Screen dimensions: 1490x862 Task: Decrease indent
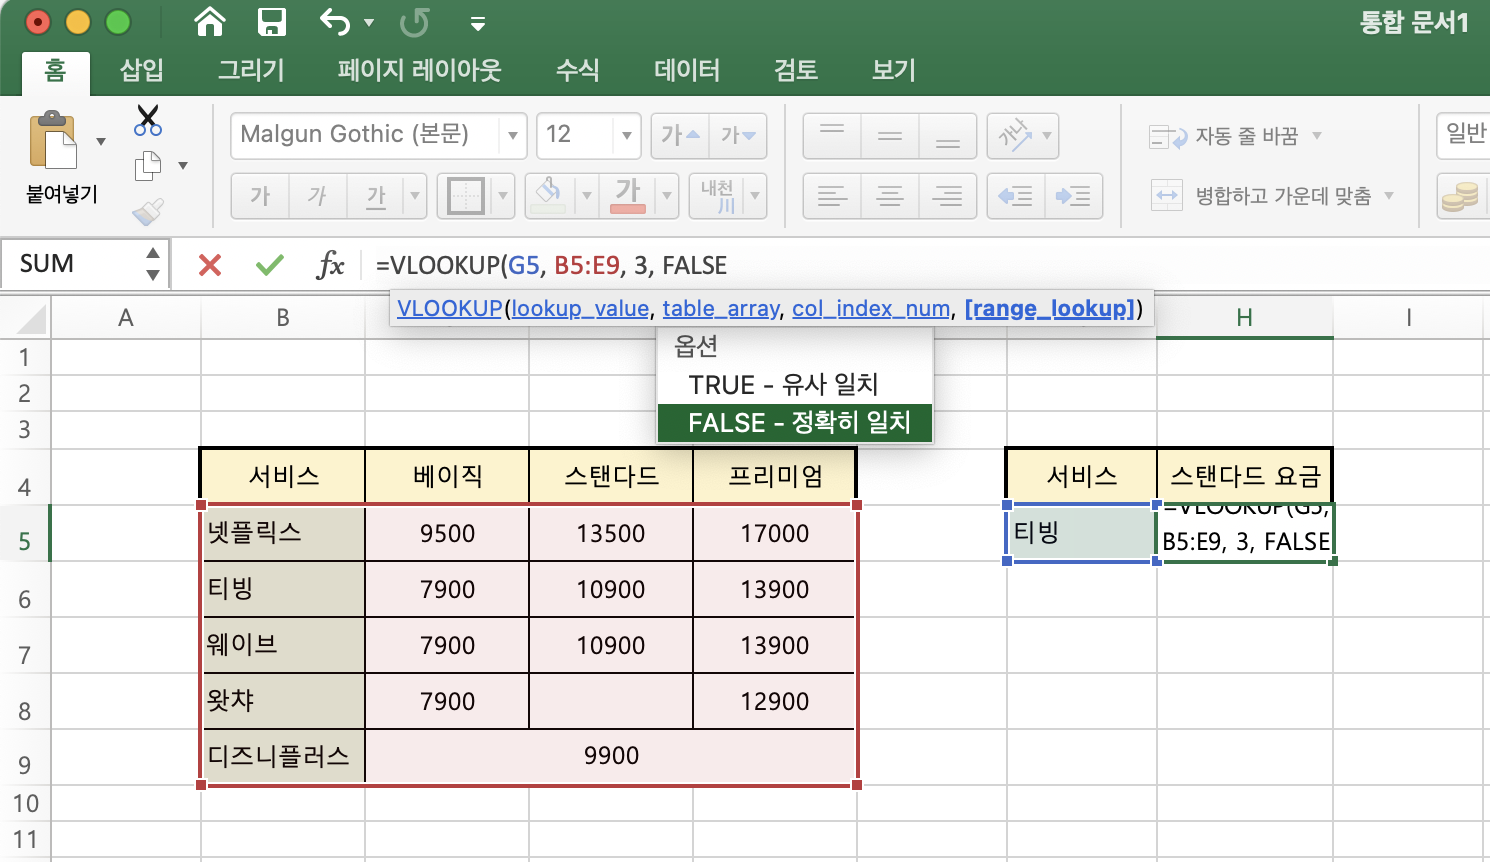pyautogui.click(x=1015, y=196)
